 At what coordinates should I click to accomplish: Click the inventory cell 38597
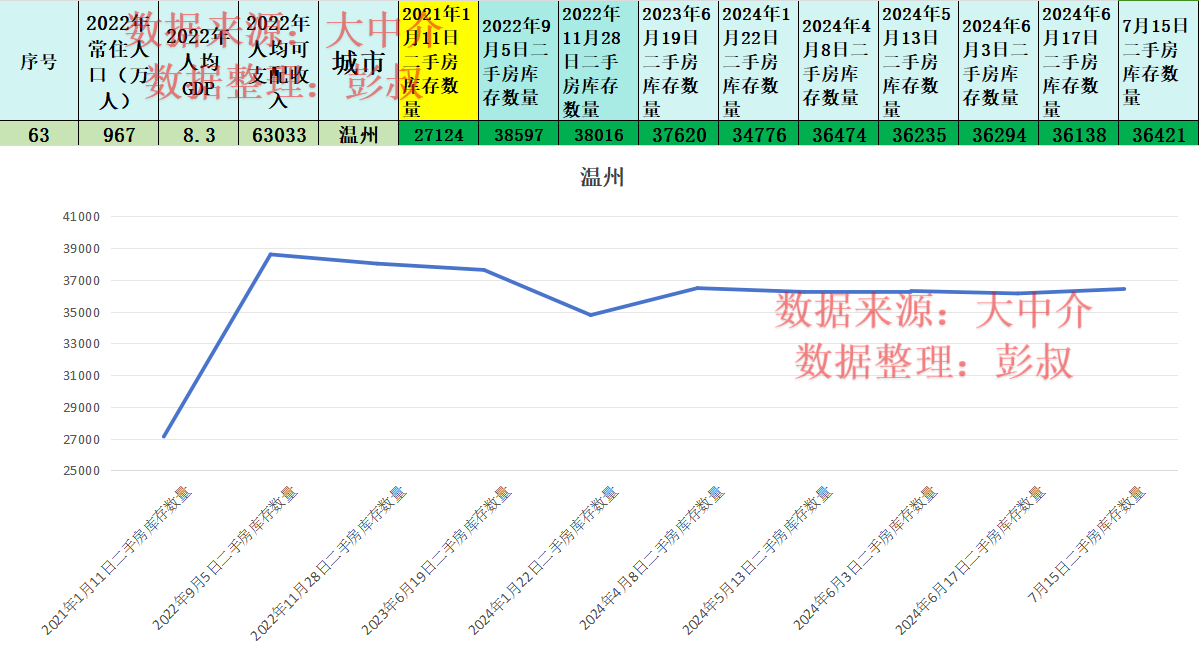[x=518, y=134]
